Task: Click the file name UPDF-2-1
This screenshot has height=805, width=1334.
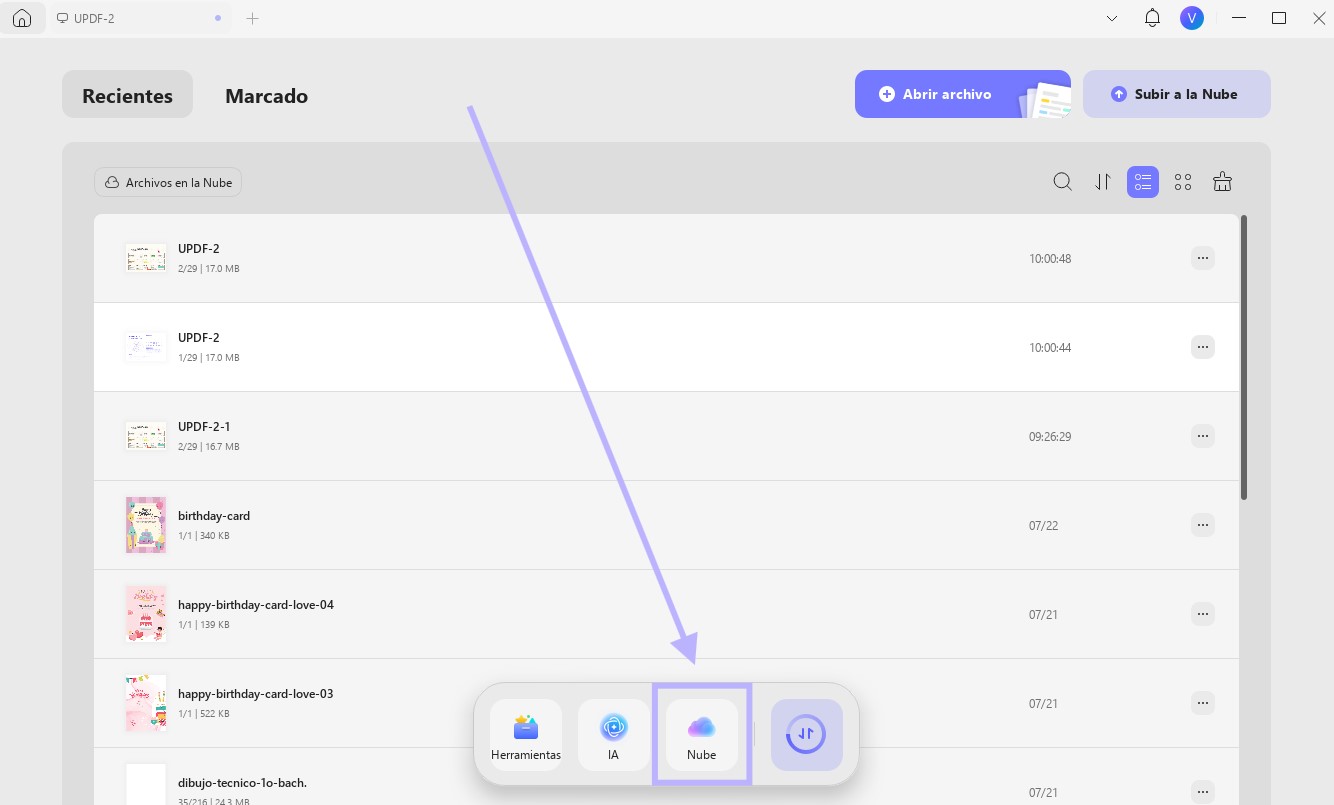Action: (x=204, y=427)
